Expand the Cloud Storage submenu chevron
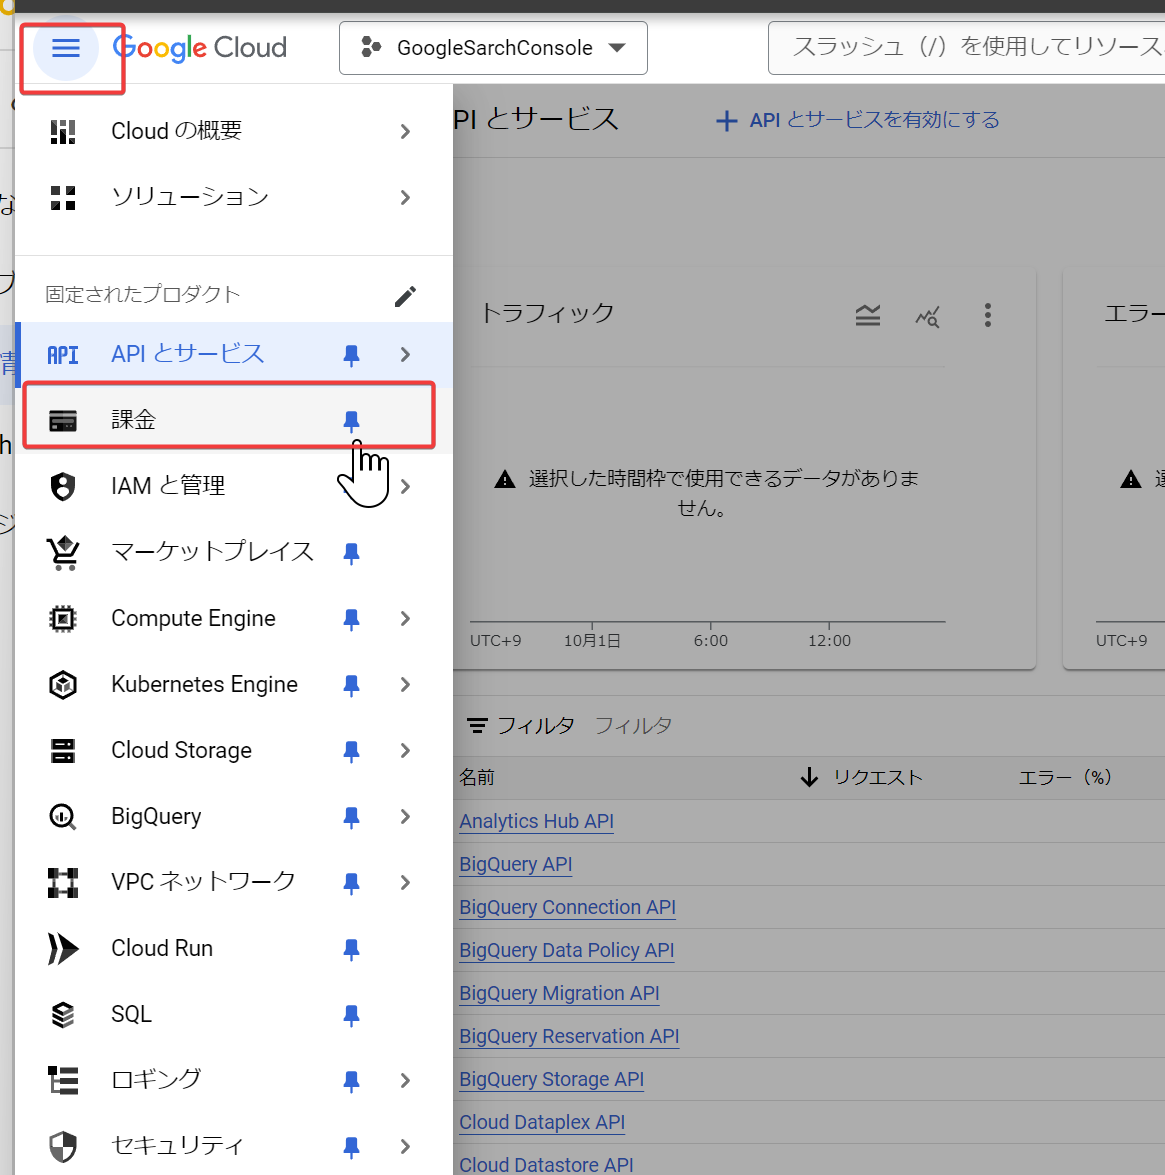 point(405,750)
